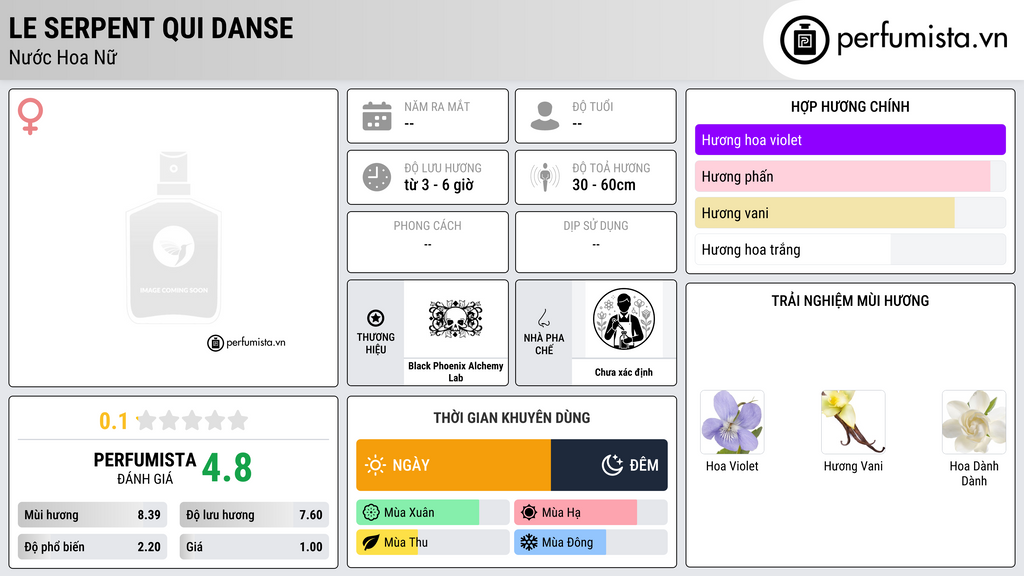Image resolution: width=1024 pixels, height=576 pixels.
Task: Click the Dịp sử dụng occasion card
Action: point(596,242)
